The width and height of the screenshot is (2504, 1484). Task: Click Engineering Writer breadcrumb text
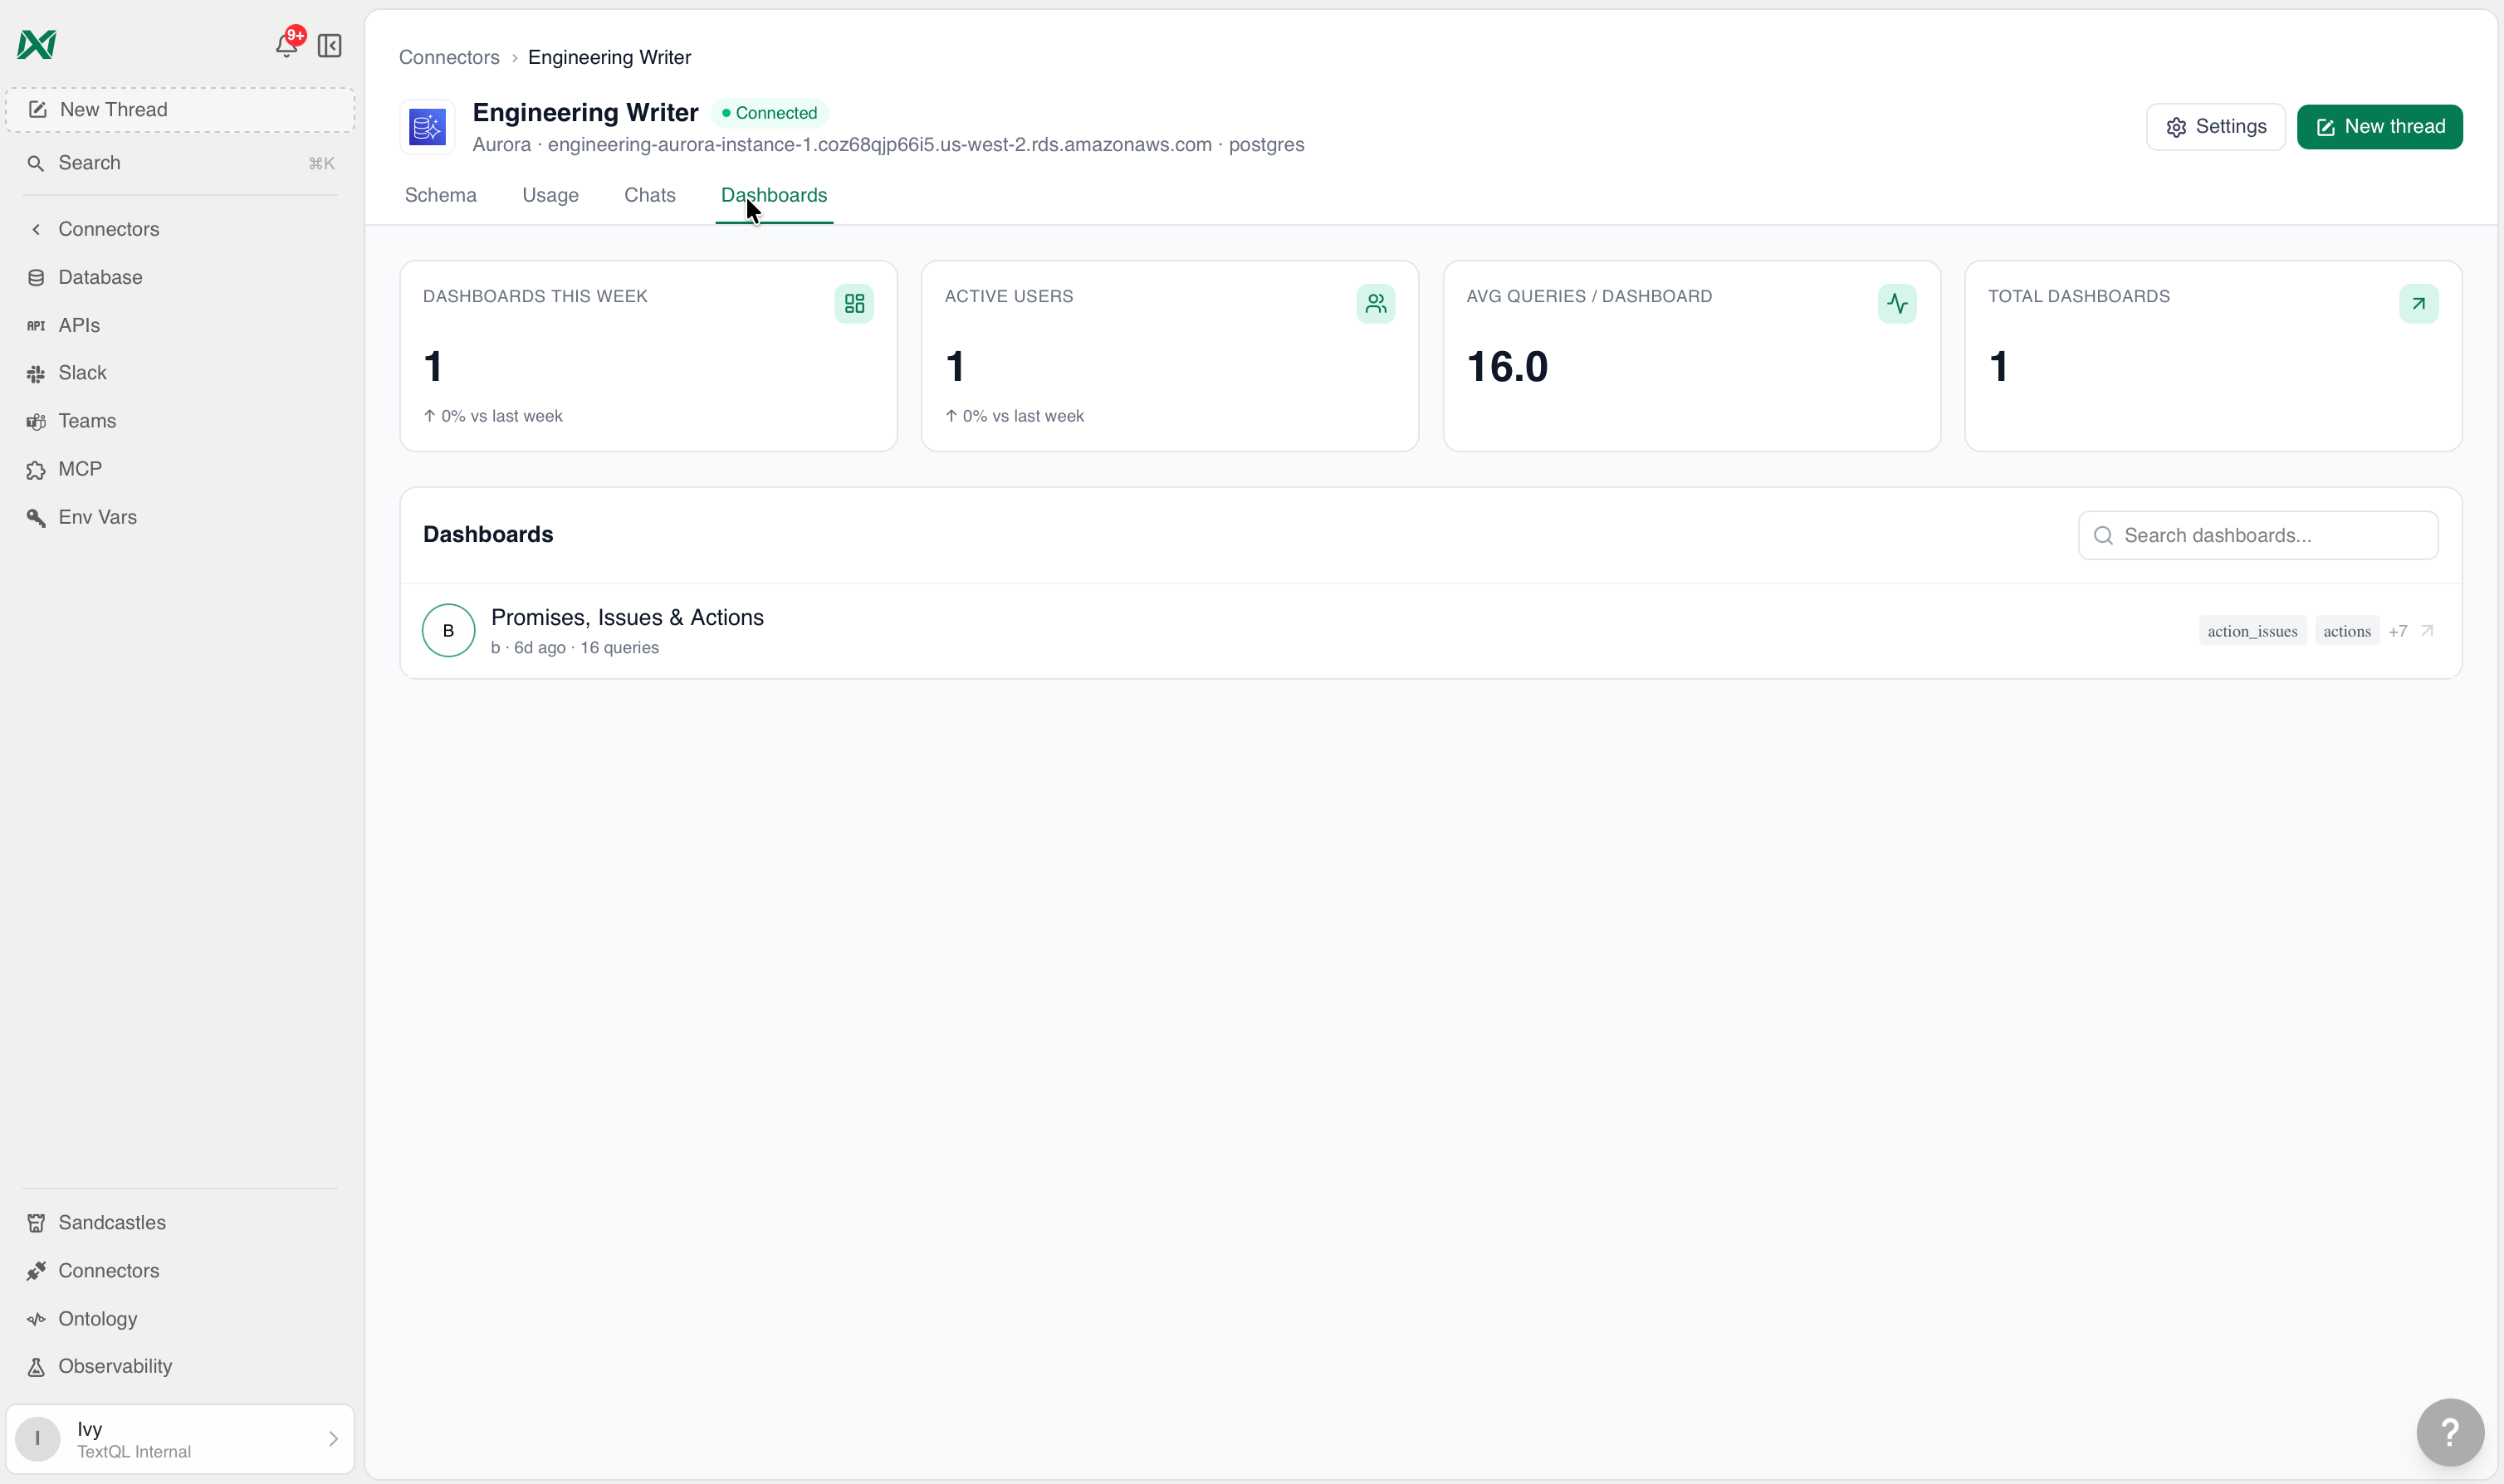609,57
